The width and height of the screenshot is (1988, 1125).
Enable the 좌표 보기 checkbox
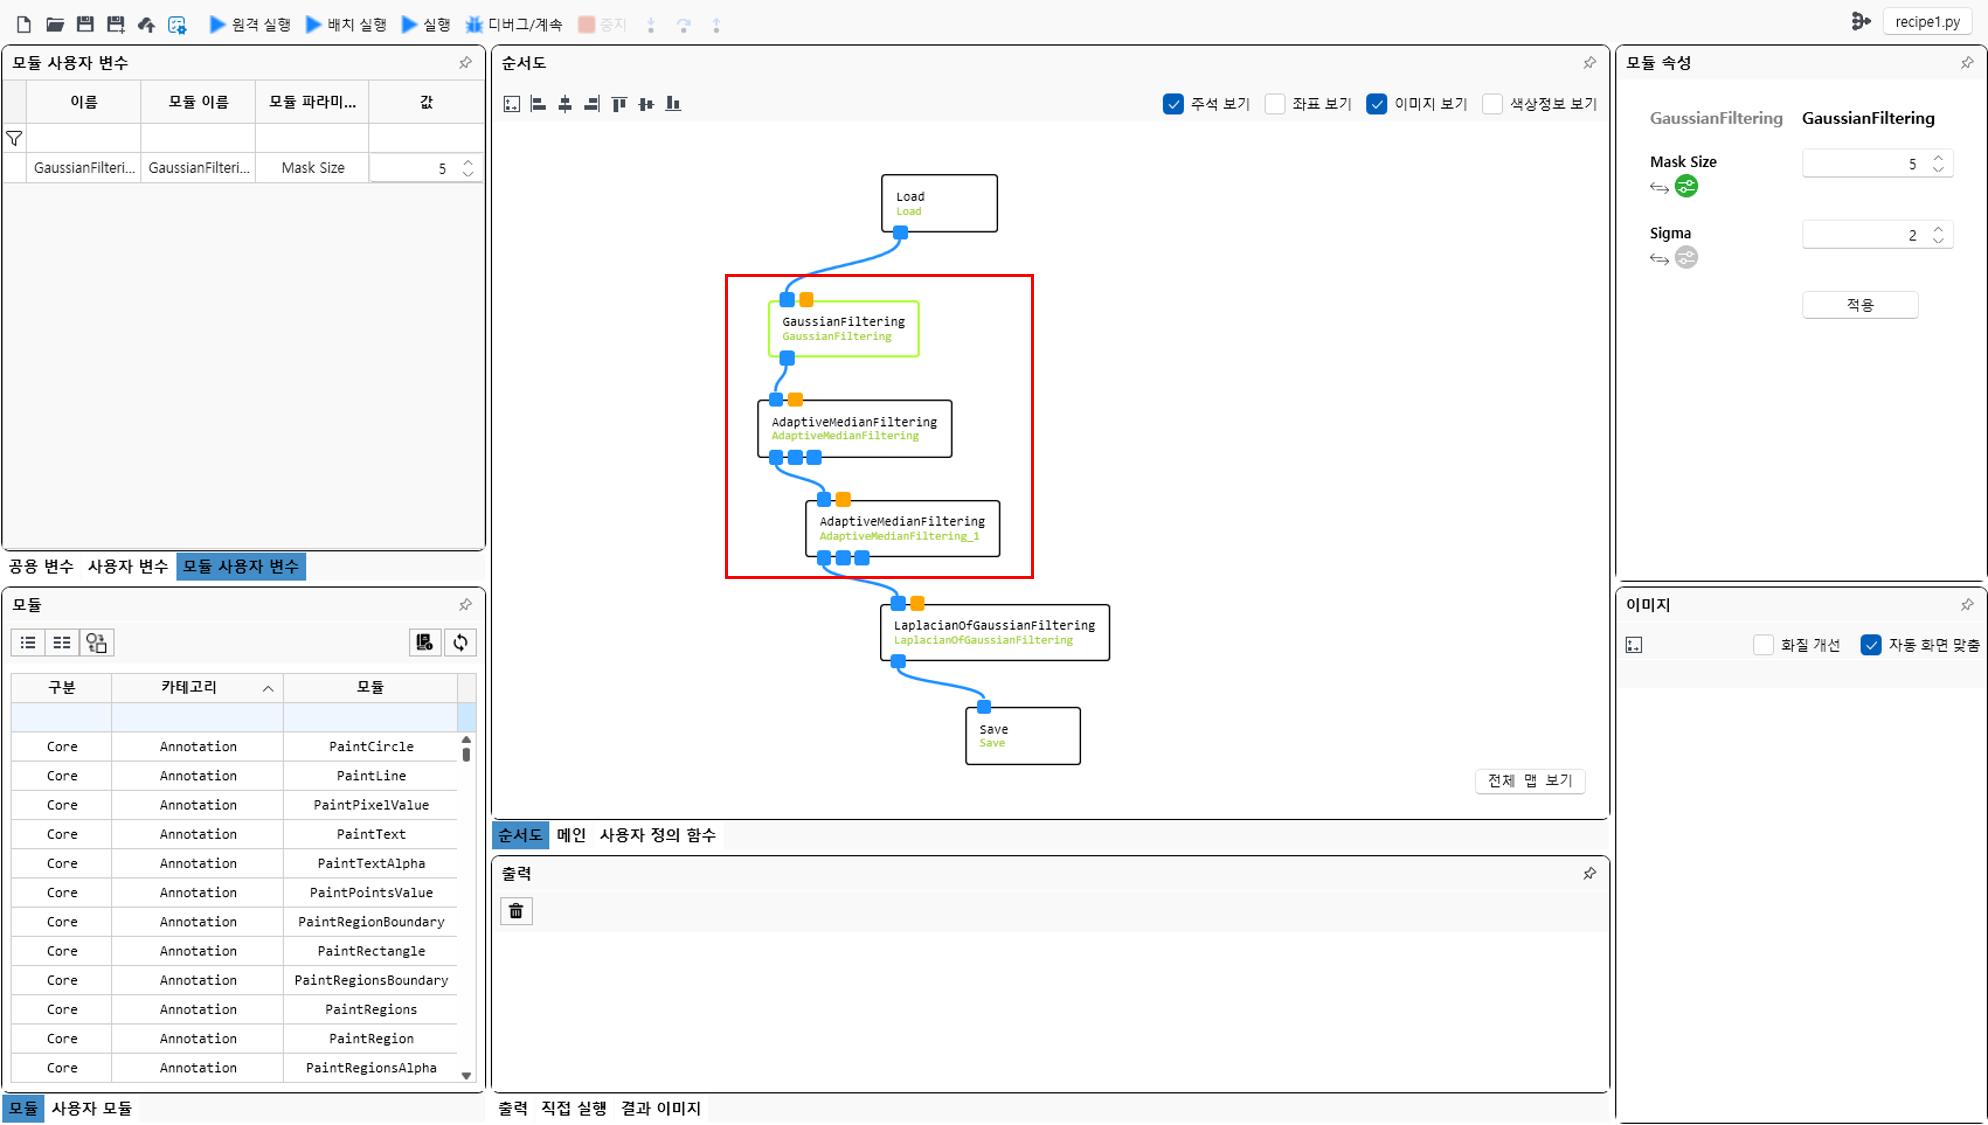[1275, 104]
